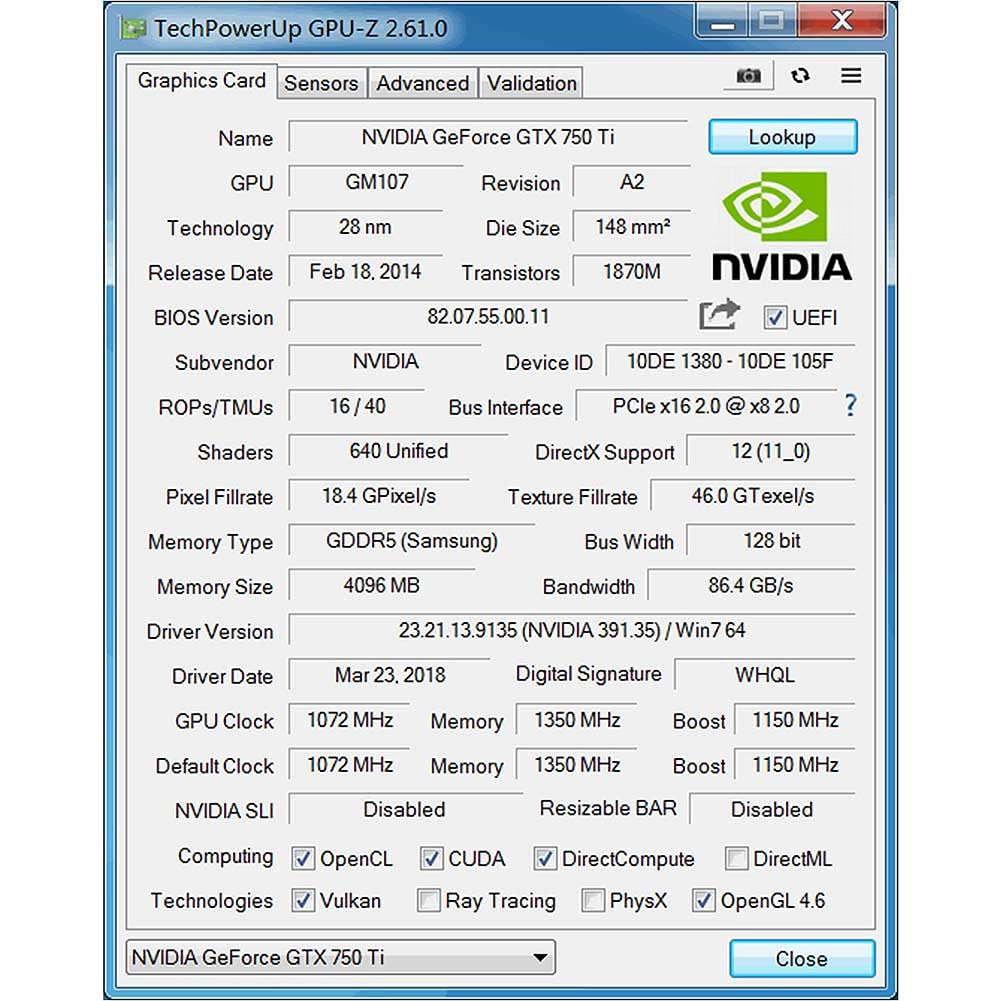This screenshot has width=1001, height=1001.
Task: Click the Die Size value 148 mm²
Action: [x=631, y=227]
